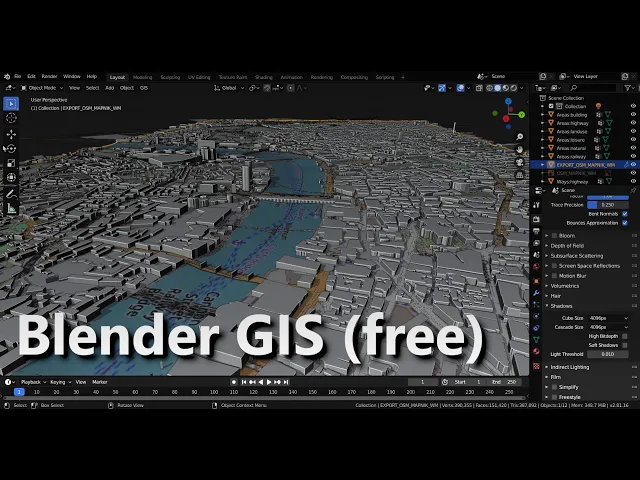Enable the Bloom checkbox
640x480 pixels.
[554, 236]
